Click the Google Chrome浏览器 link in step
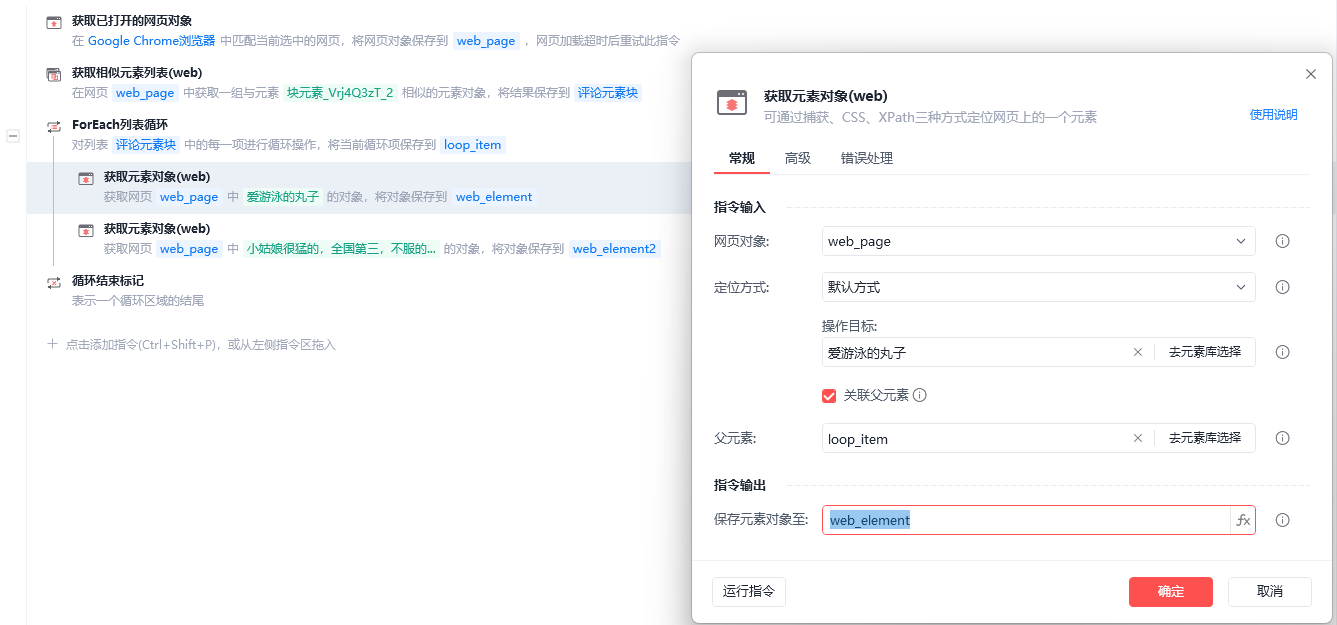Screen dimensions: 1337x625 tap(151, 41)
